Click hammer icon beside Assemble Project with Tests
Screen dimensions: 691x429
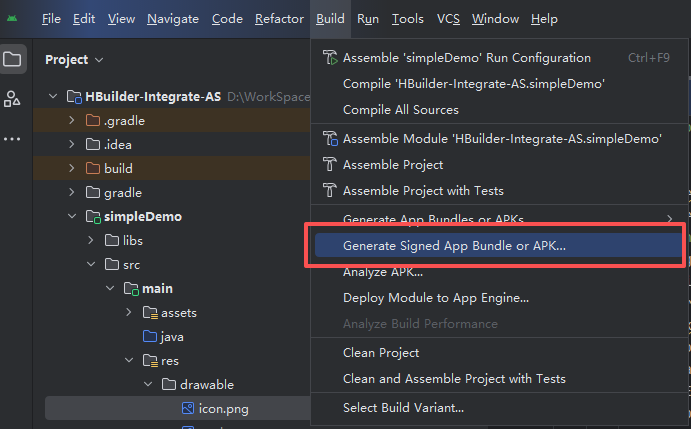point(330,190)
